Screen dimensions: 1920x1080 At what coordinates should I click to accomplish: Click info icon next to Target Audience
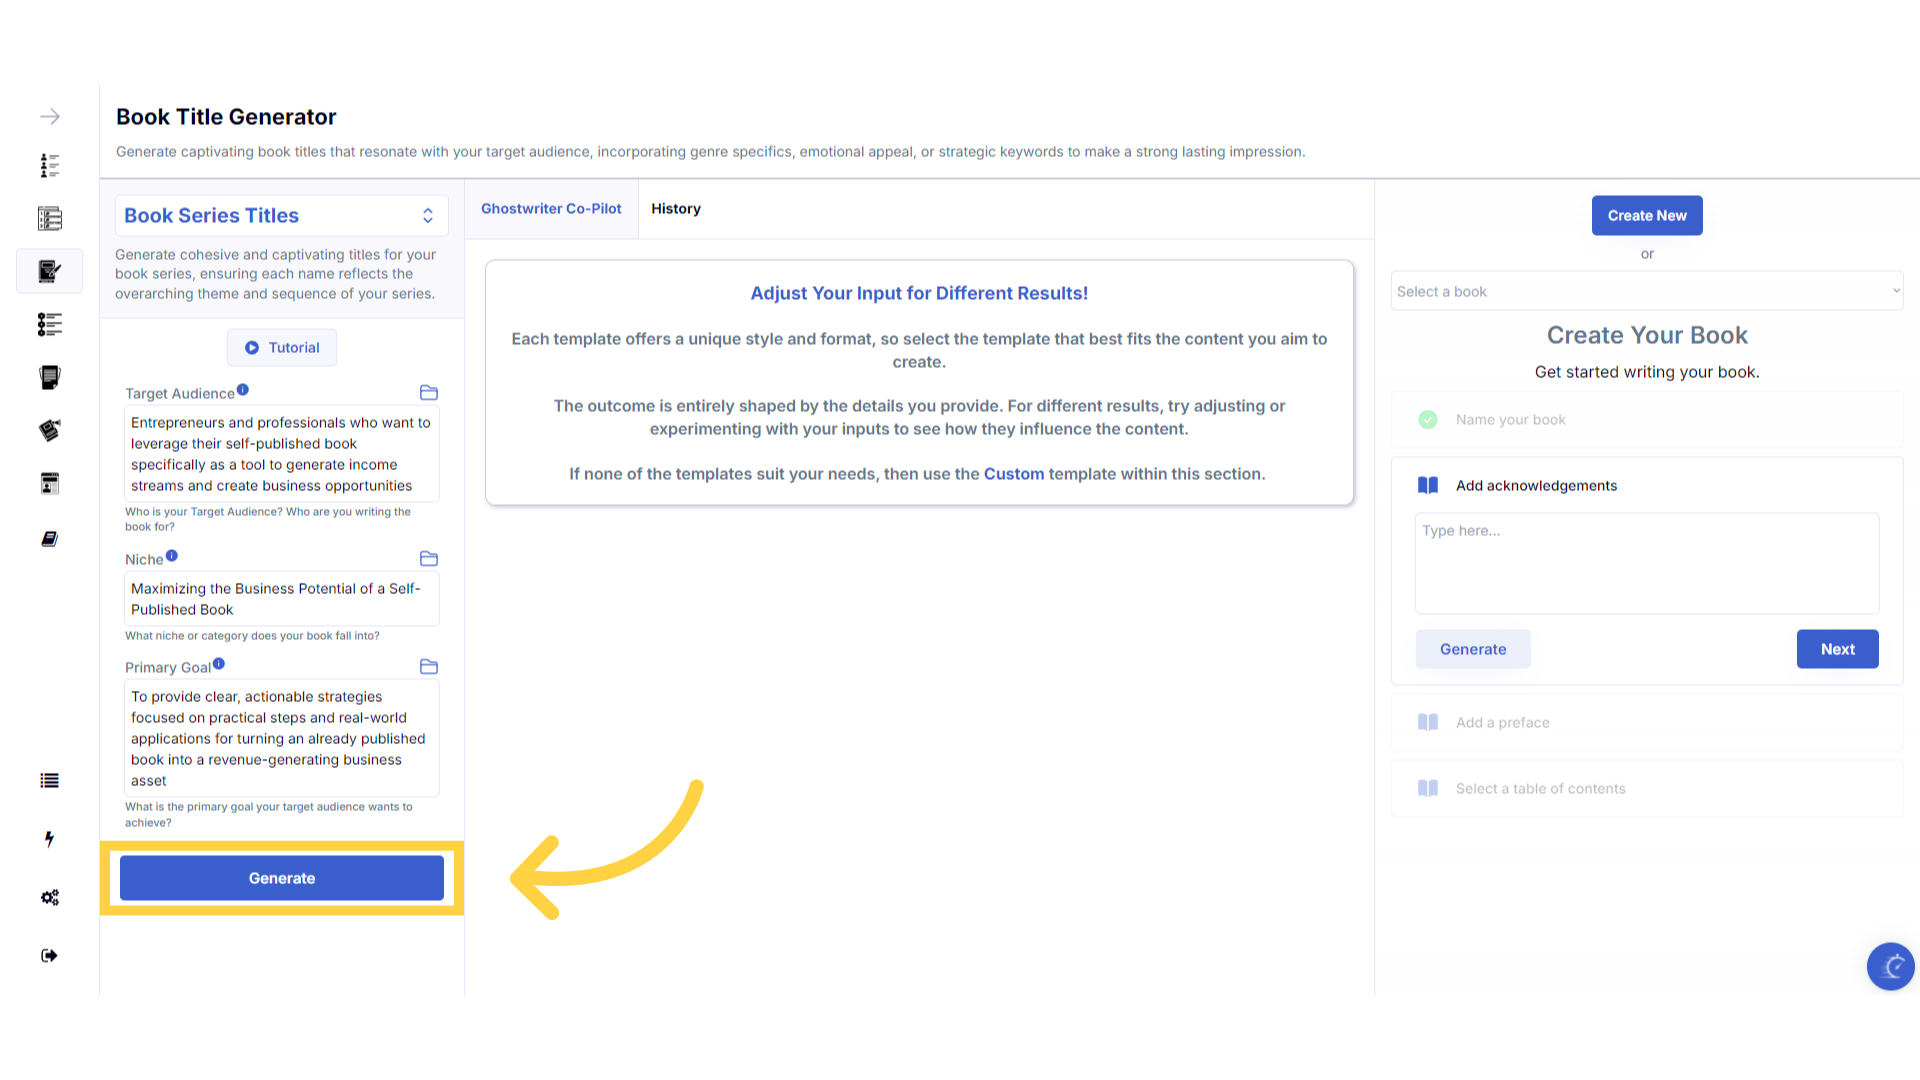tap(243, 390)
